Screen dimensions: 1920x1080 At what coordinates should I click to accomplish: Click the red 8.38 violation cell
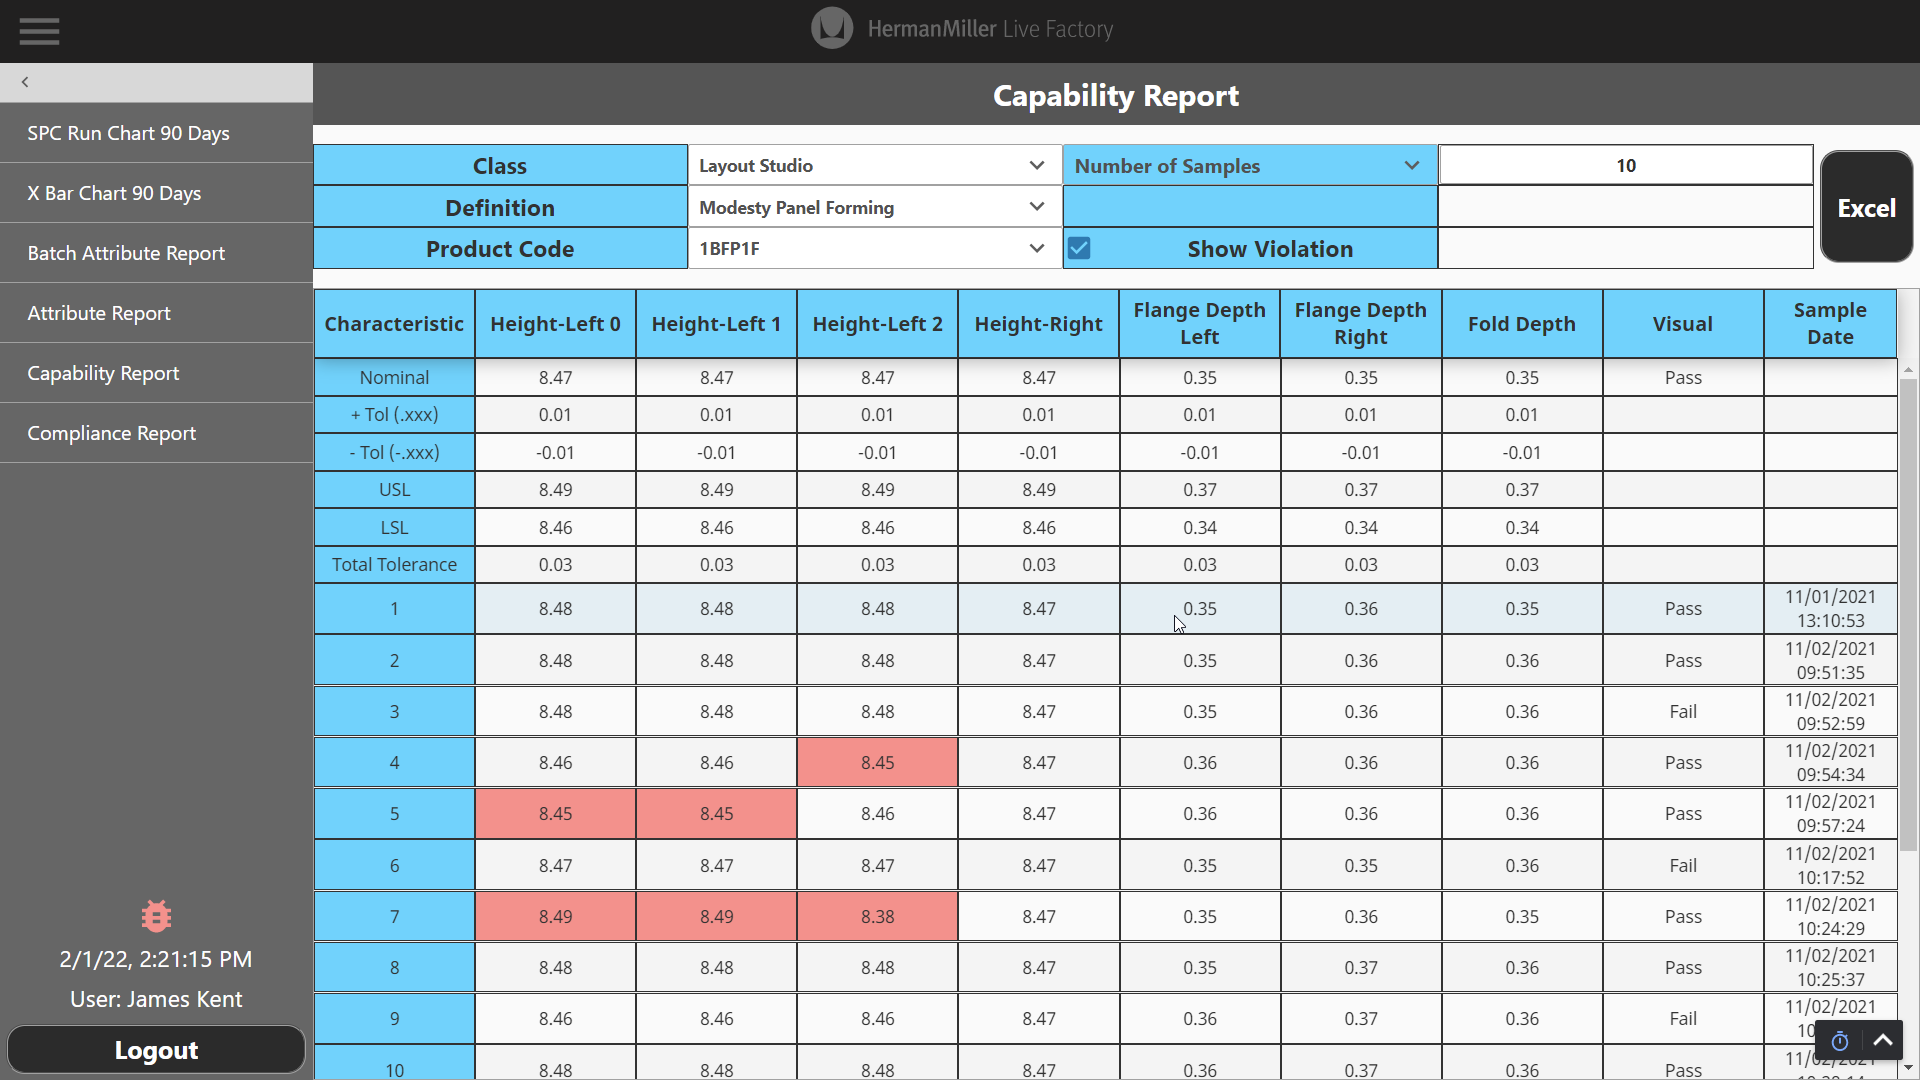[877, 917]
